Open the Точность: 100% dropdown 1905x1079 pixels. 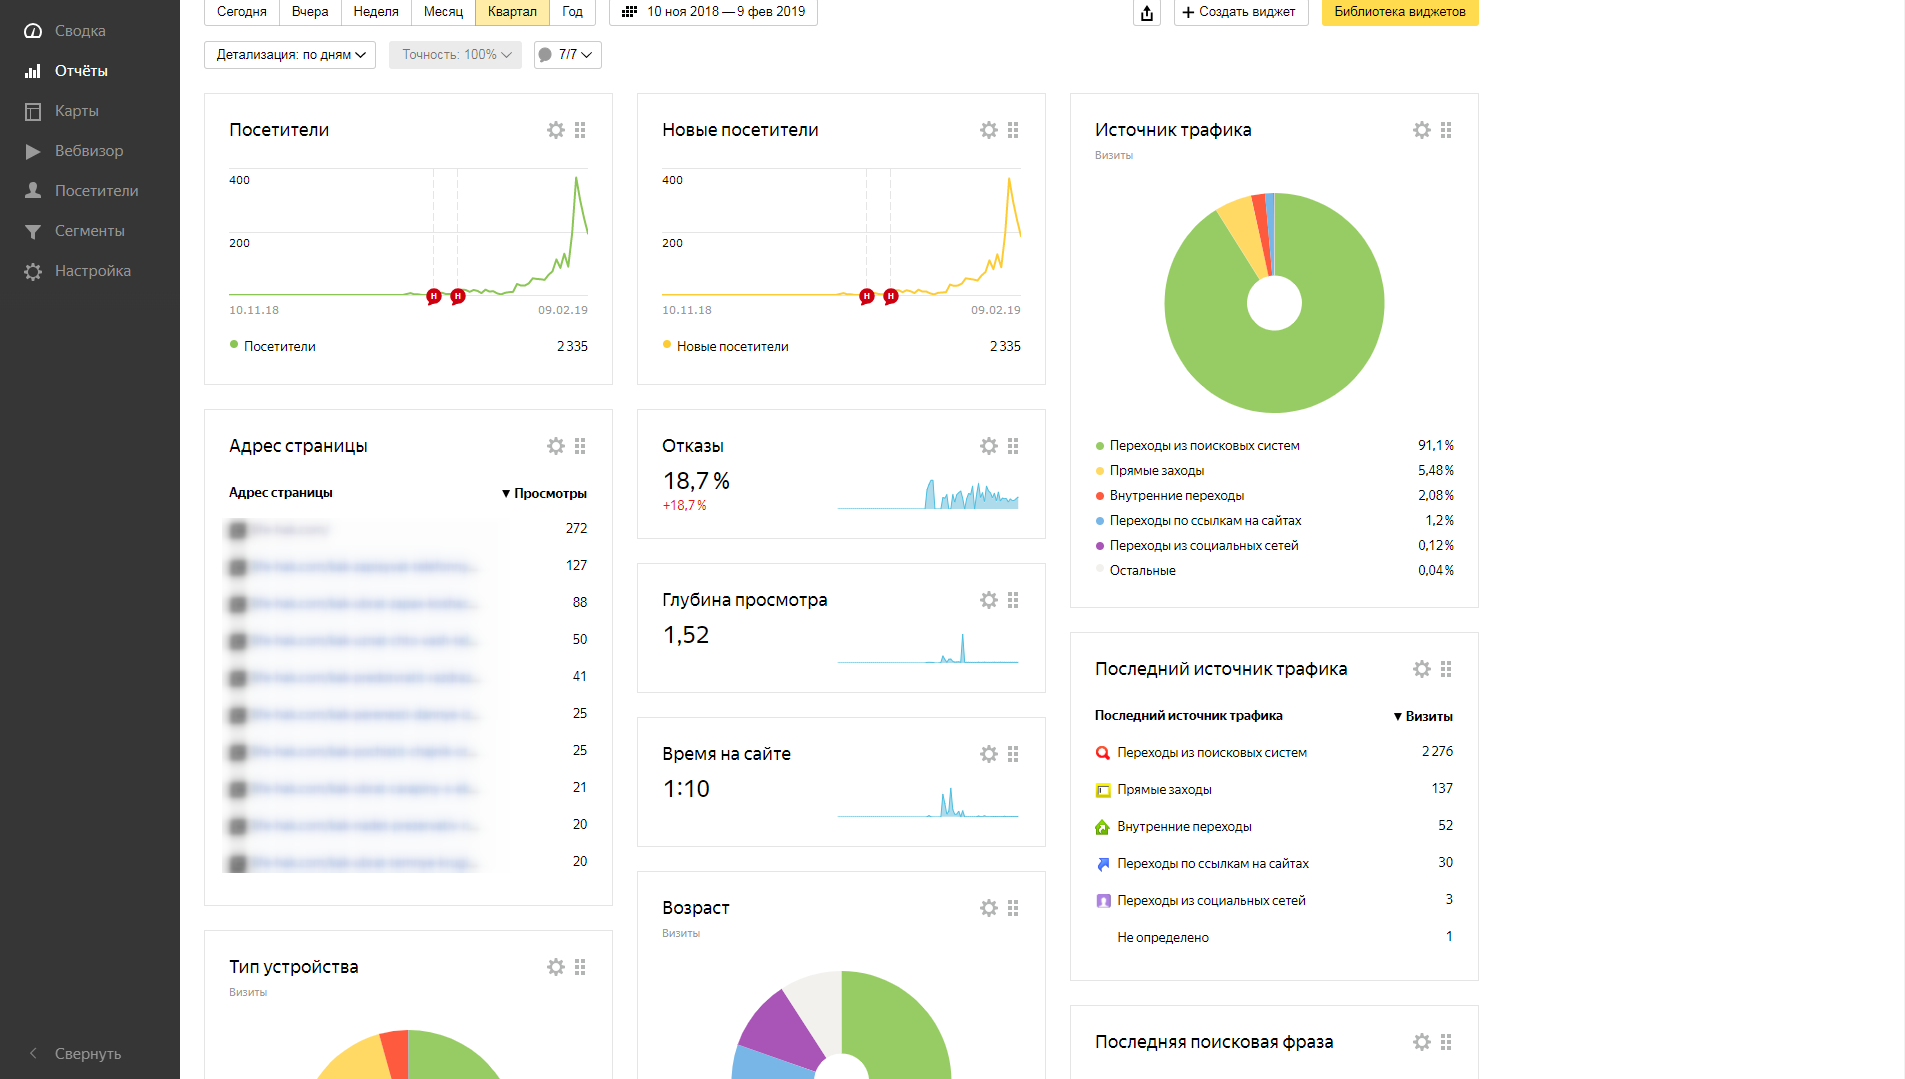pos(456,55)
